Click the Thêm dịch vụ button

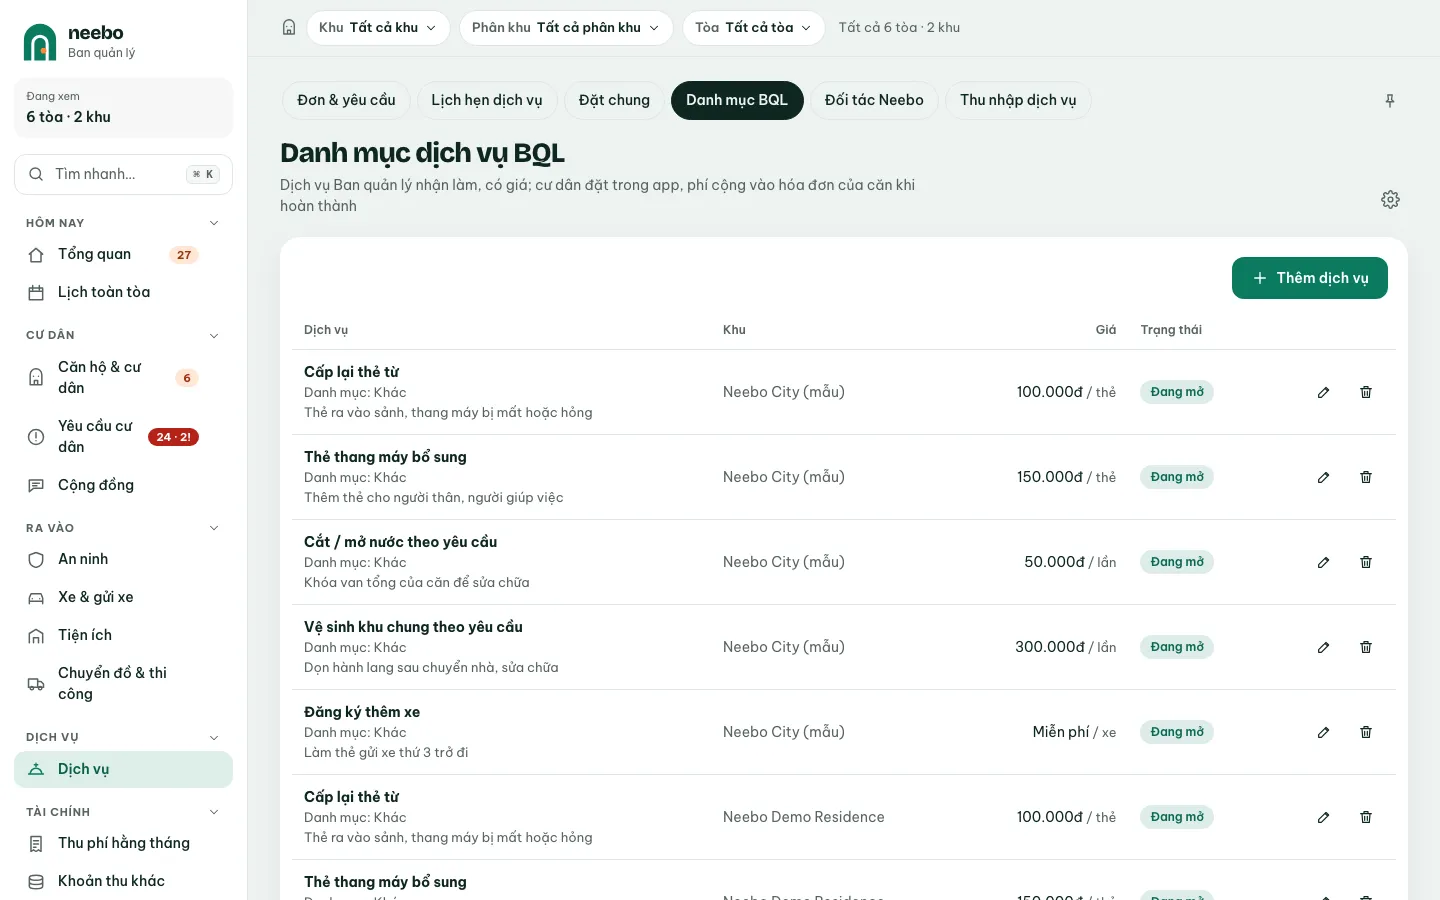[x=1310, y=278]
